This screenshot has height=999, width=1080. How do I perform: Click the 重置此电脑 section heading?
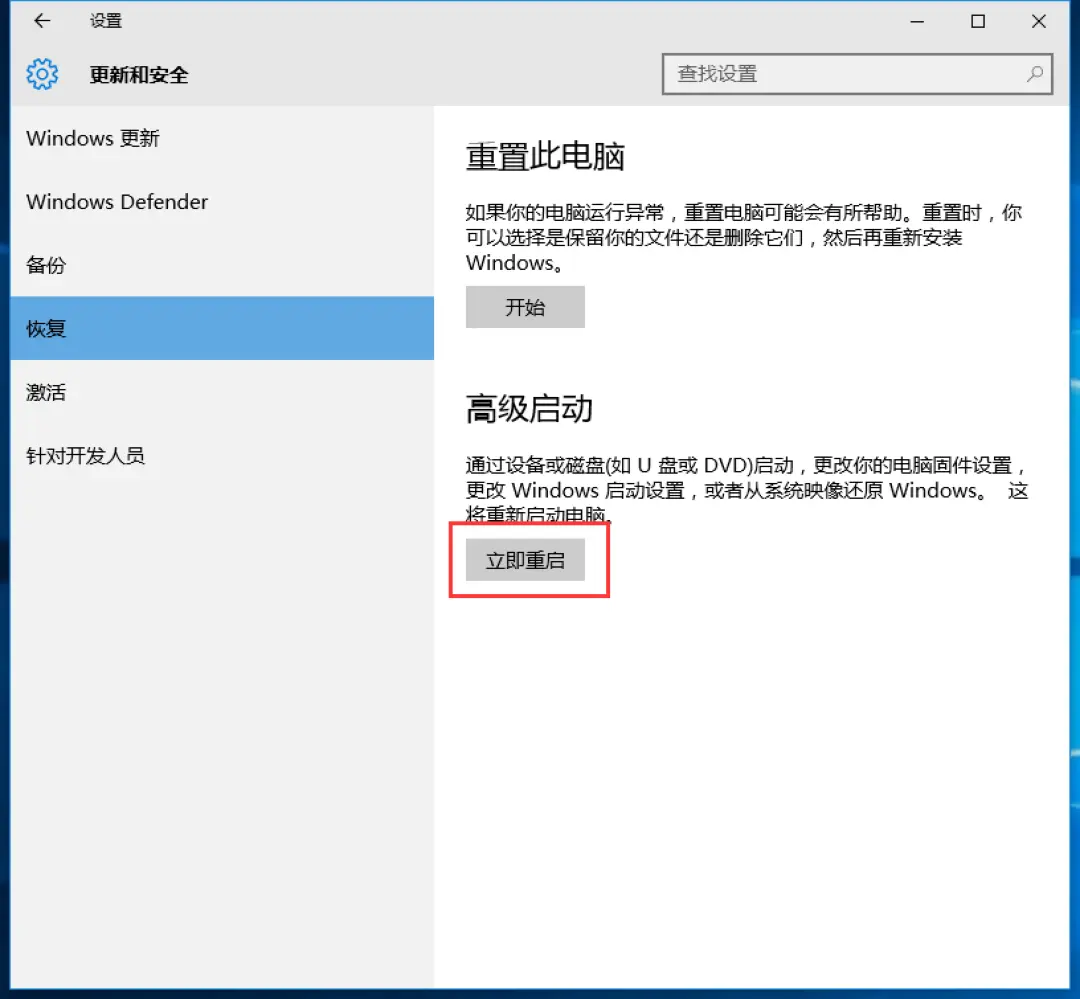(540, 156)
